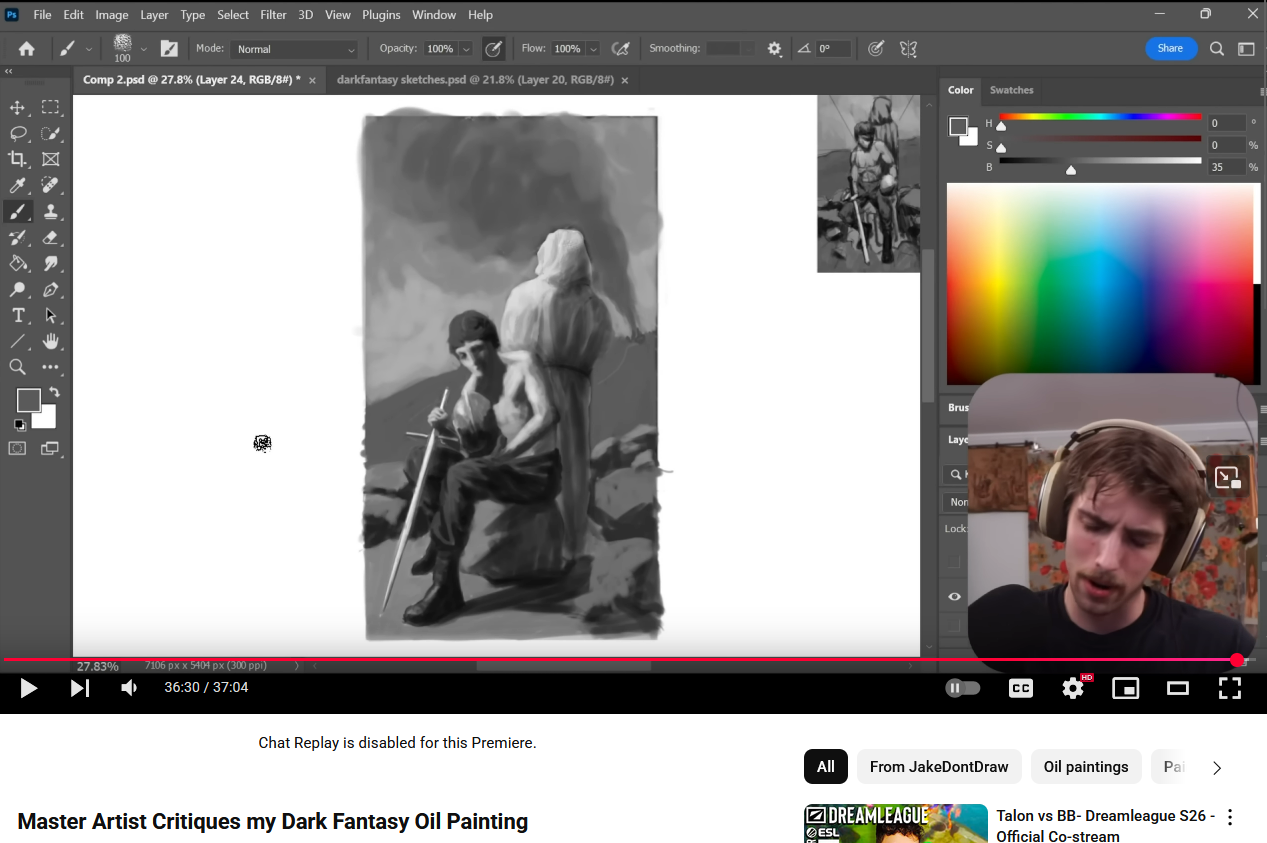This screenshot has width=1267, height=843.
Task: Select the Move tool
Action: click(x=18, y=107)
